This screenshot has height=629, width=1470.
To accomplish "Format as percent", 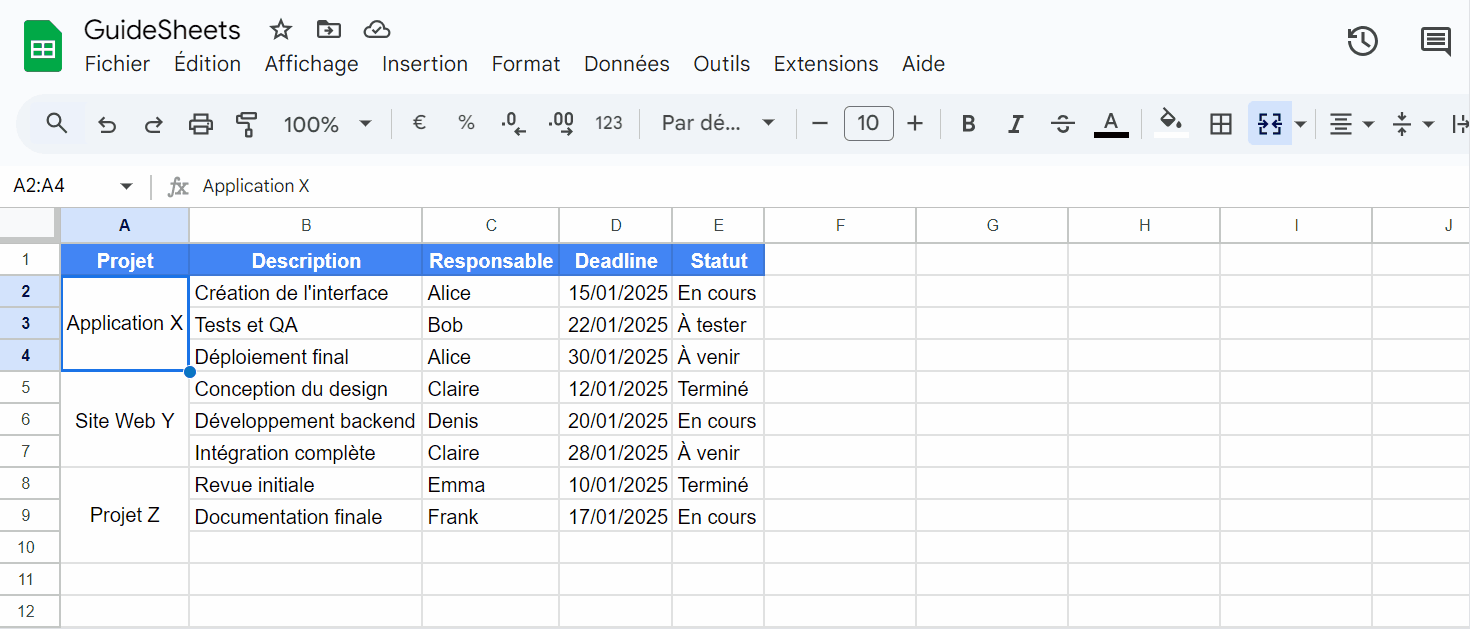I will [x=466, y=123].
